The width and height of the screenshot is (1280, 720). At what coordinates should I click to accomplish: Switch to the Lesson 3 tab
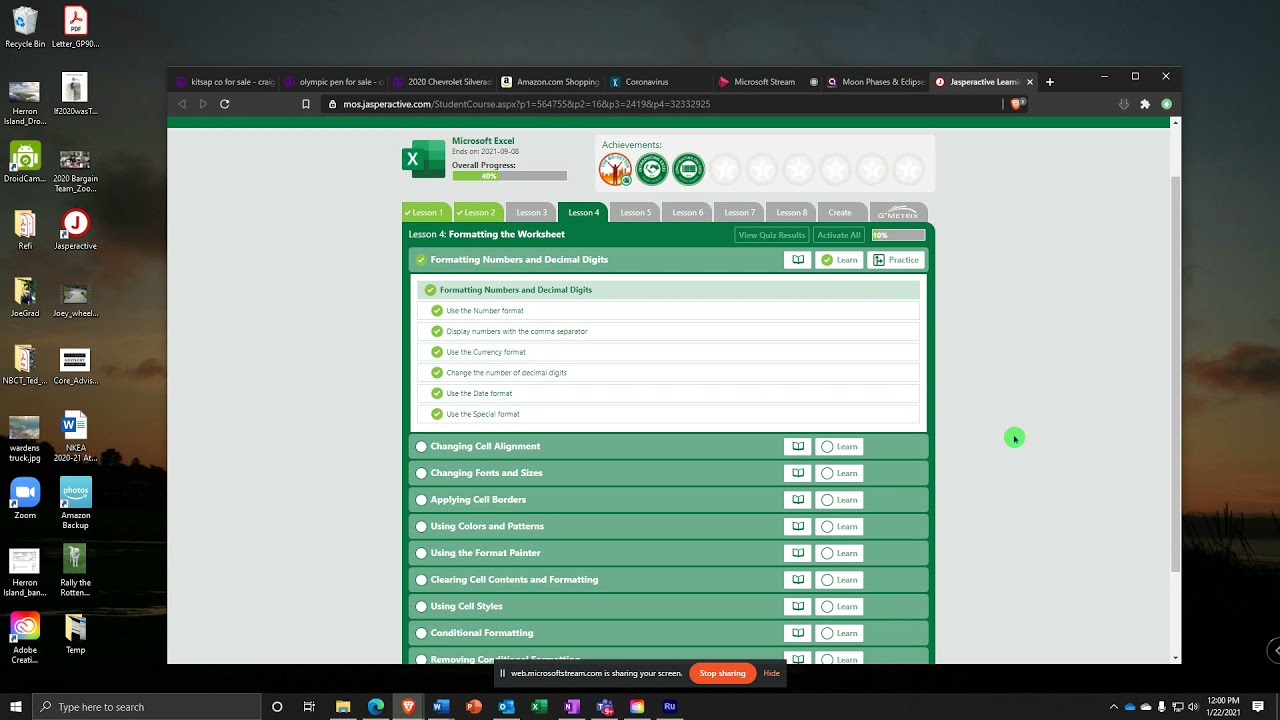click(x=531, y=213)
